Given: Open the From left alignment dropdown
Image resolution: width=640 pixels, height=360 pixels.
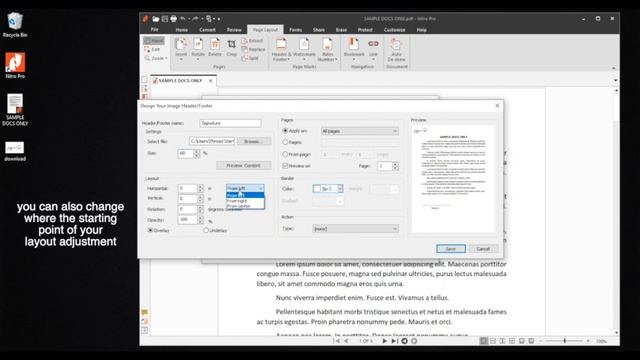Looking at the screenshot, I should click(245, 188).
